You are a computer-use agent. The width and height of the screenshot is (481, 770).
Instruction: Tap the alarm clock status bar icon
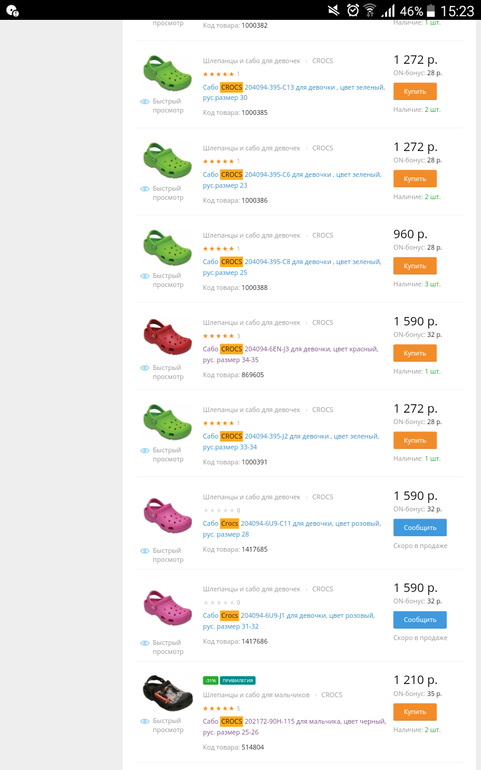[x=353, y=10]
